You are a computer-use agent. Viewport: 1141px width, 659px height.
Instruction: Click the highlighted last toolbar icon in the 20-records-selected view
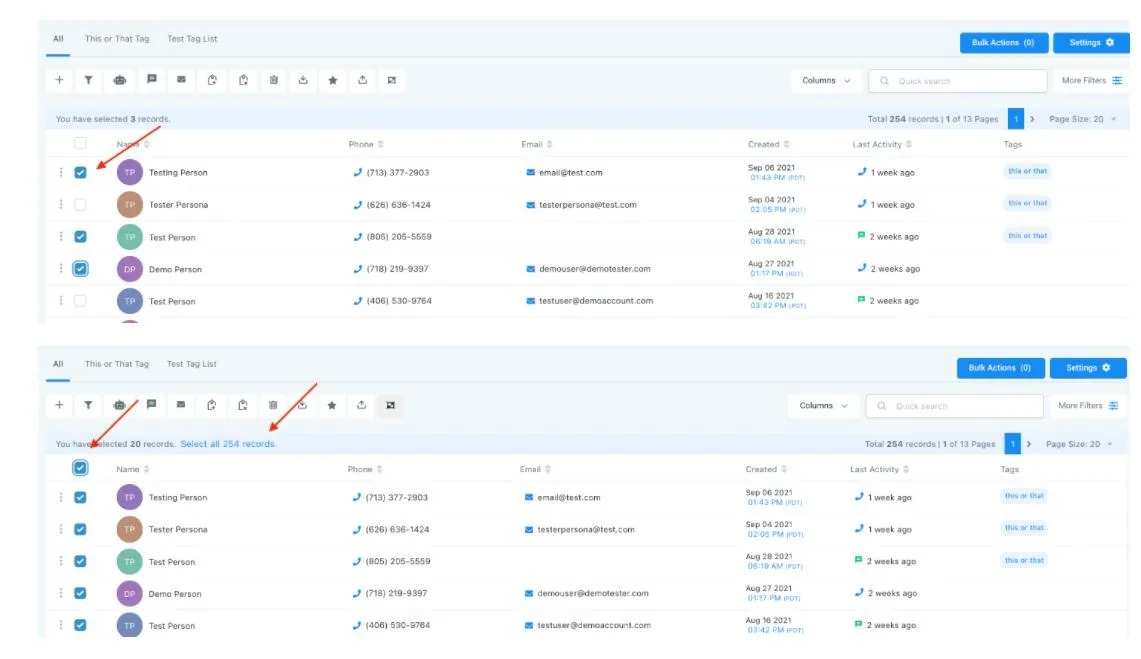(x=391, y=405)
